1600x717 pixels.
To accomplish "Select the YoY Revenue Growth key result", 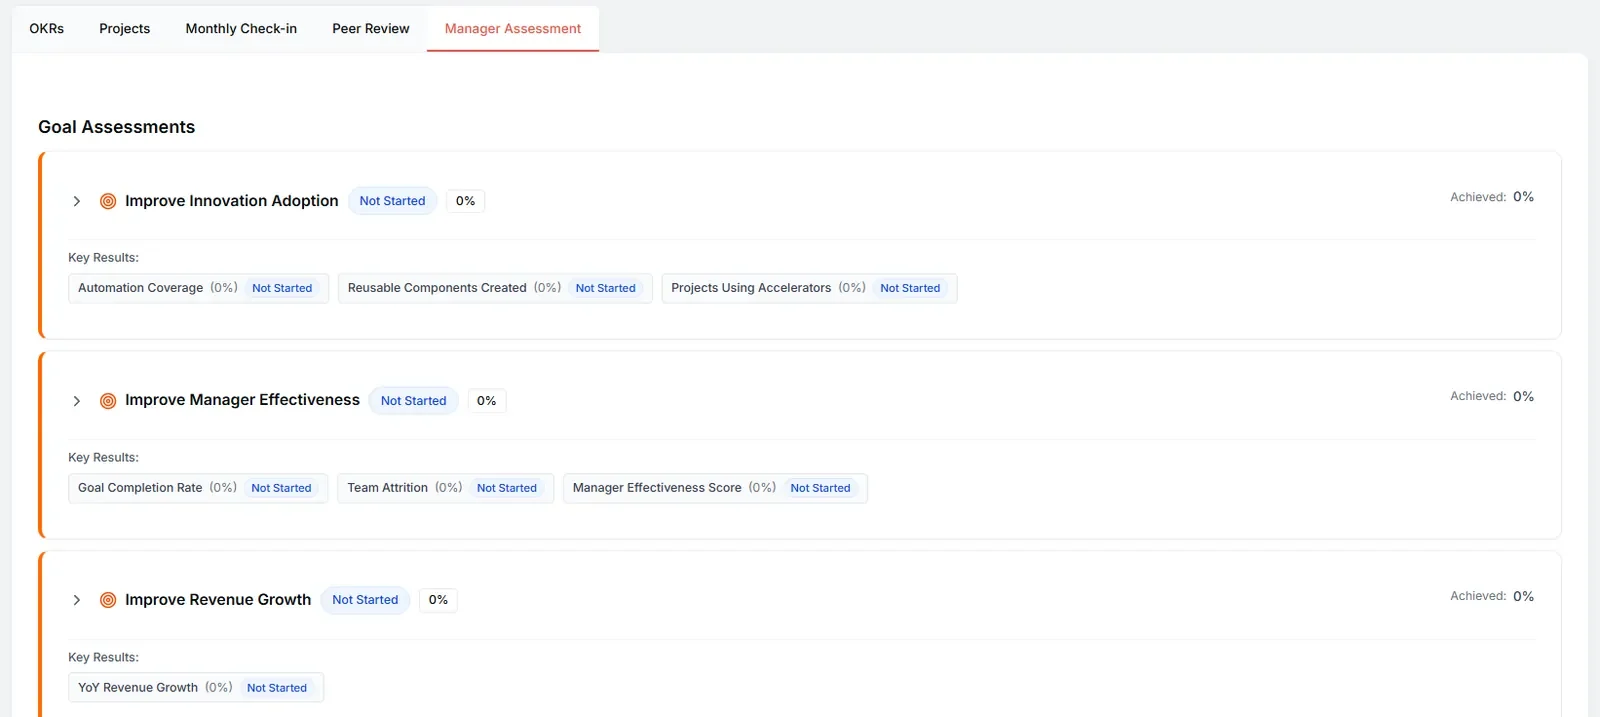I will pyautogui.click(x=196, y=688).
